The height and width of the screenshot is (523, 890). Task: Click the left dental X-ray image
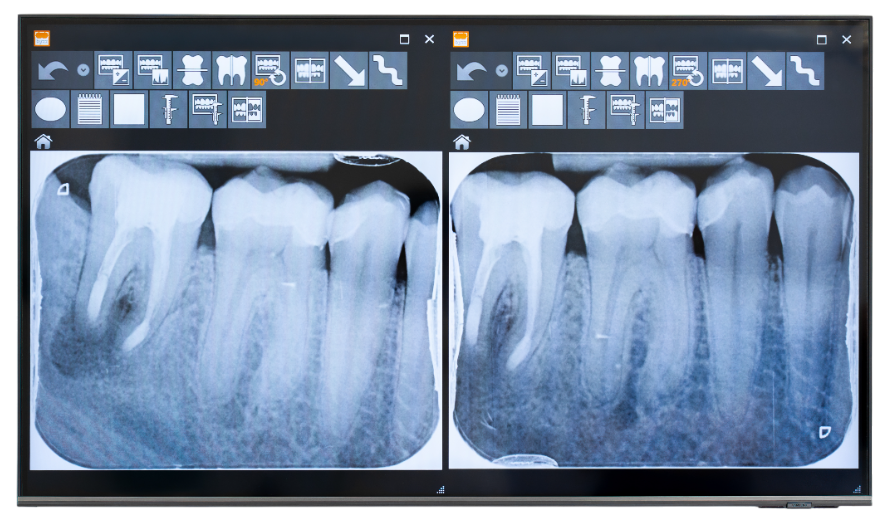click(236, 310)
